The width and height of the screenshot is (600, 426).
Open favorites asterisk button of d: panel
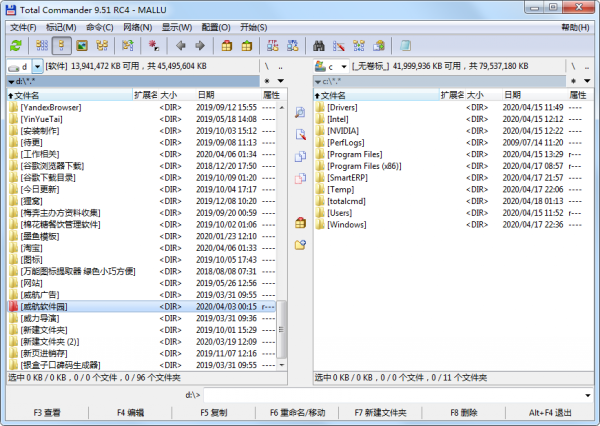click(267, 81)
